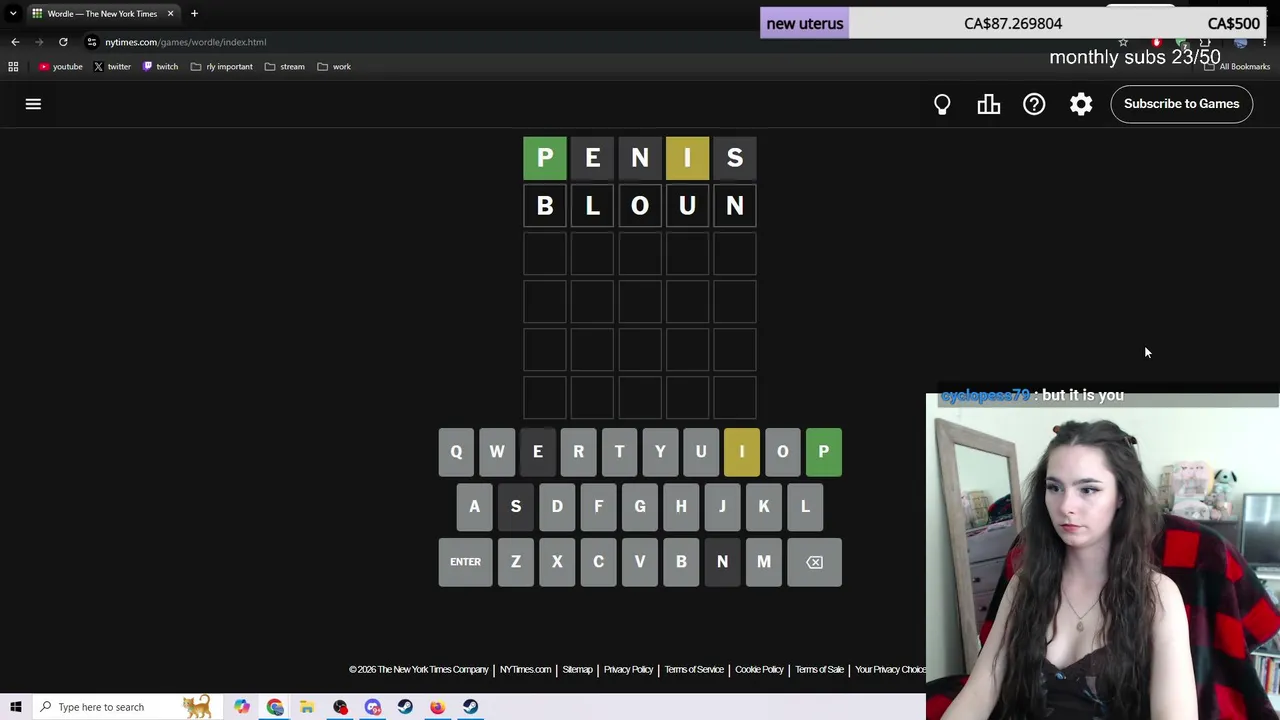Tap the G key on the Wordle keyboard
1280x720 pixels.
click(x=640, y=506)
